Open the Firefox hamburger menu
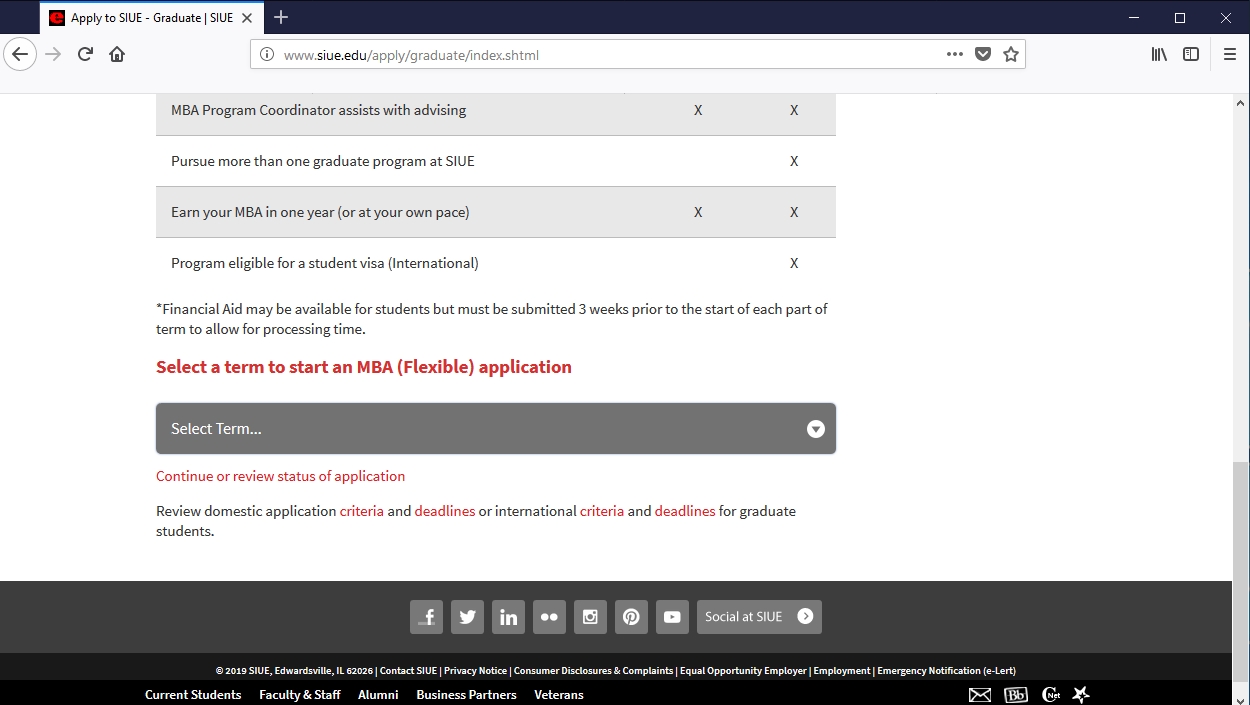Screen dimensions: 1250x705 point(1230,55)
